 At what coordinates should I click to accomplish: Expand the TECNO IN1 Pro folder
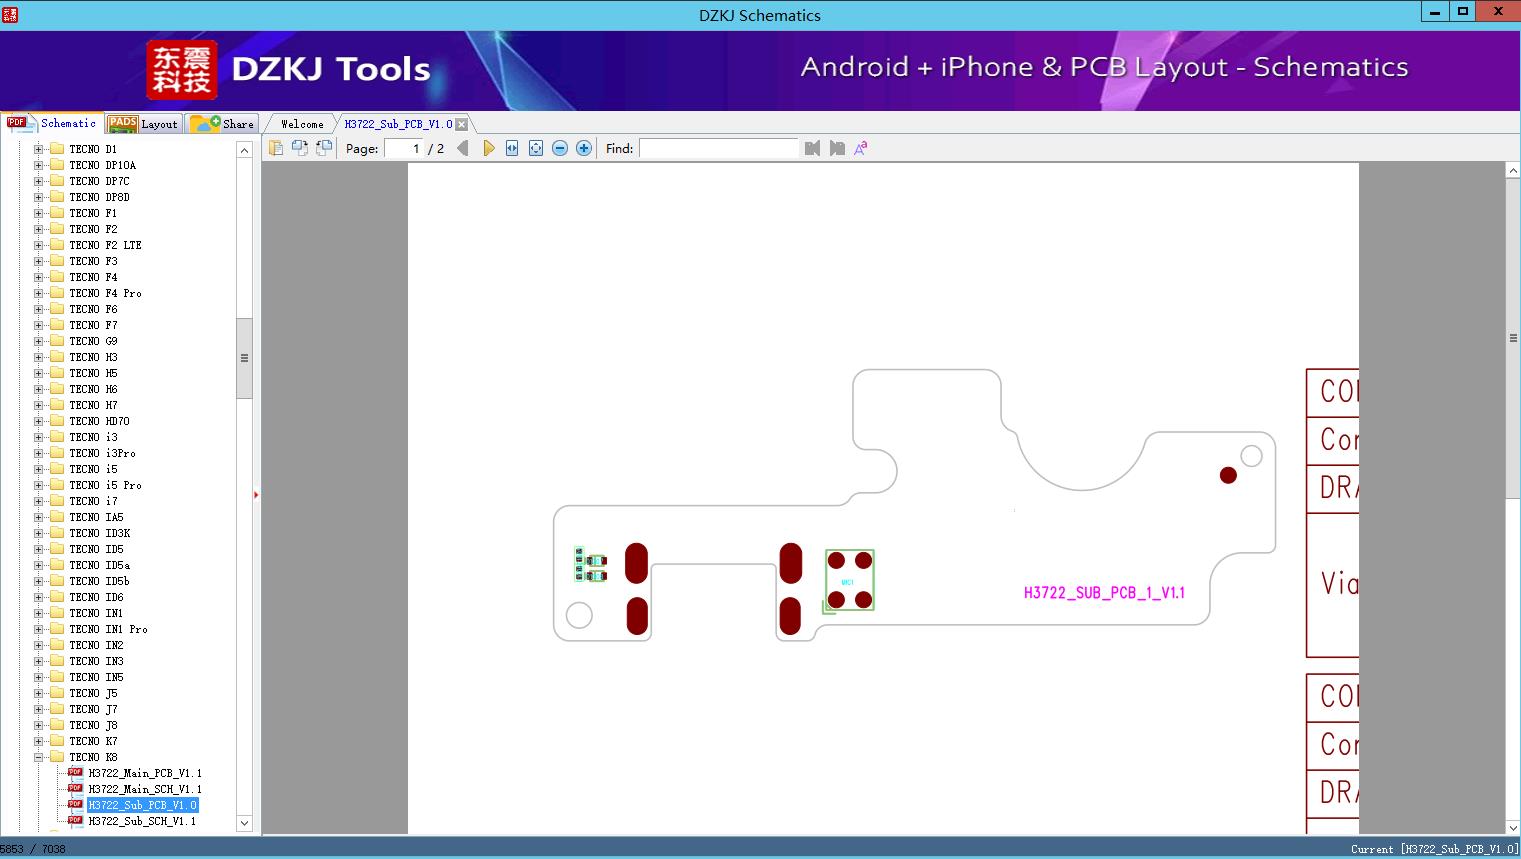pos(39,629)
